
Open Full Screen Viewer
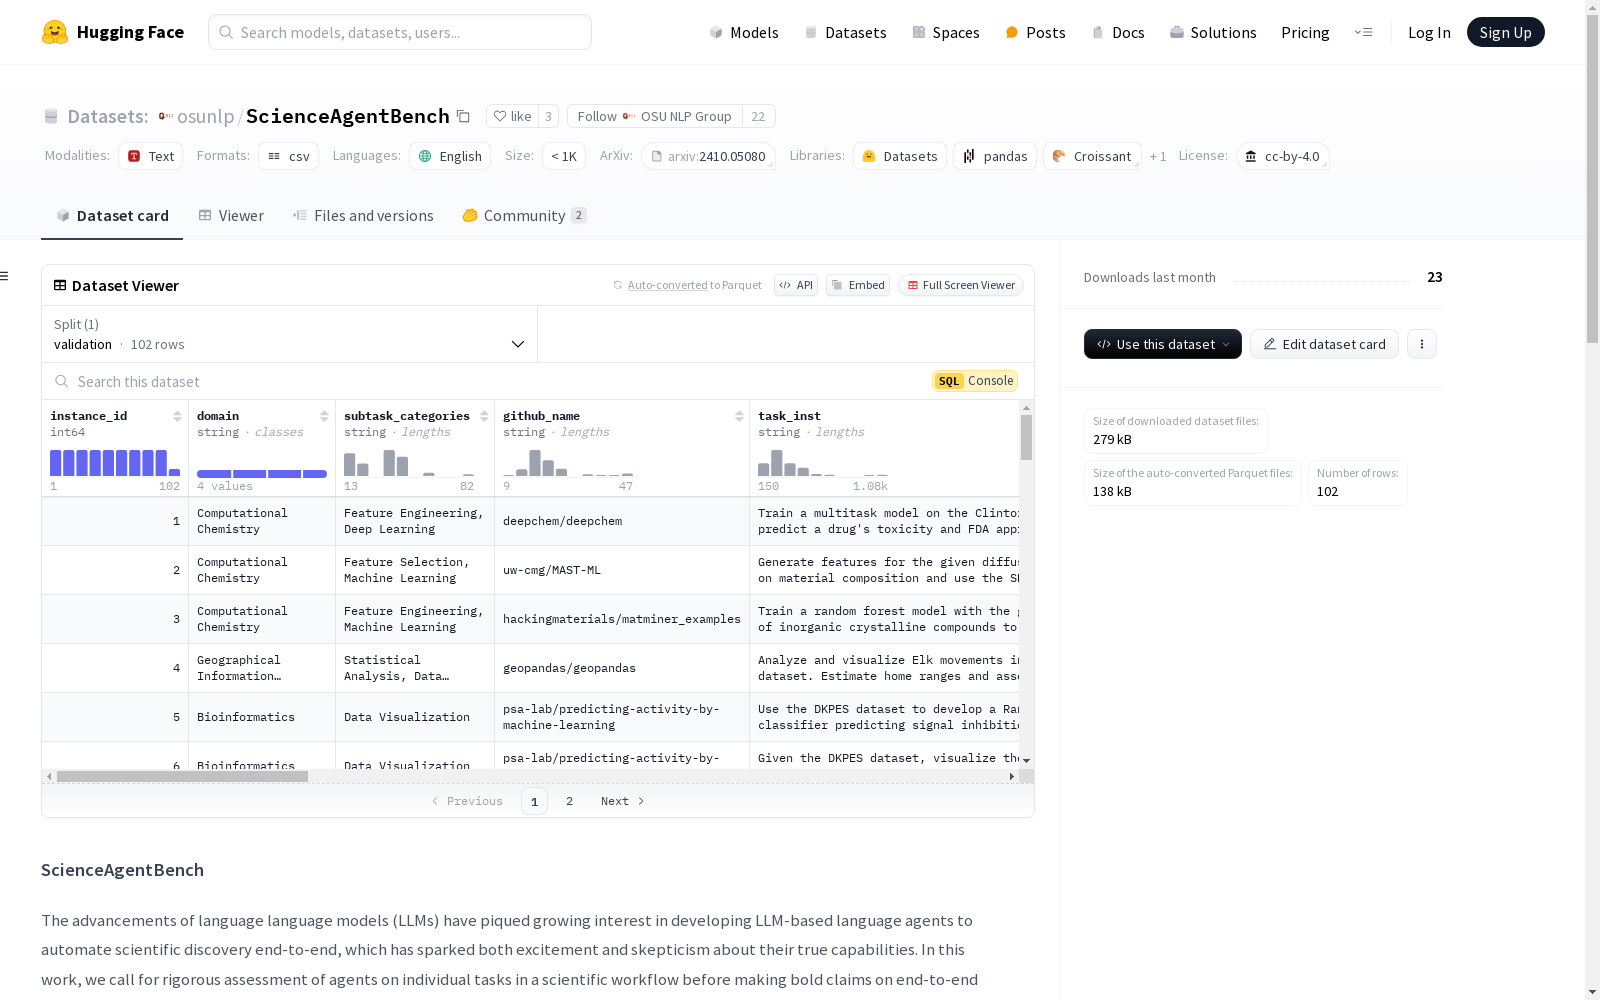click(x=961, y=285)
